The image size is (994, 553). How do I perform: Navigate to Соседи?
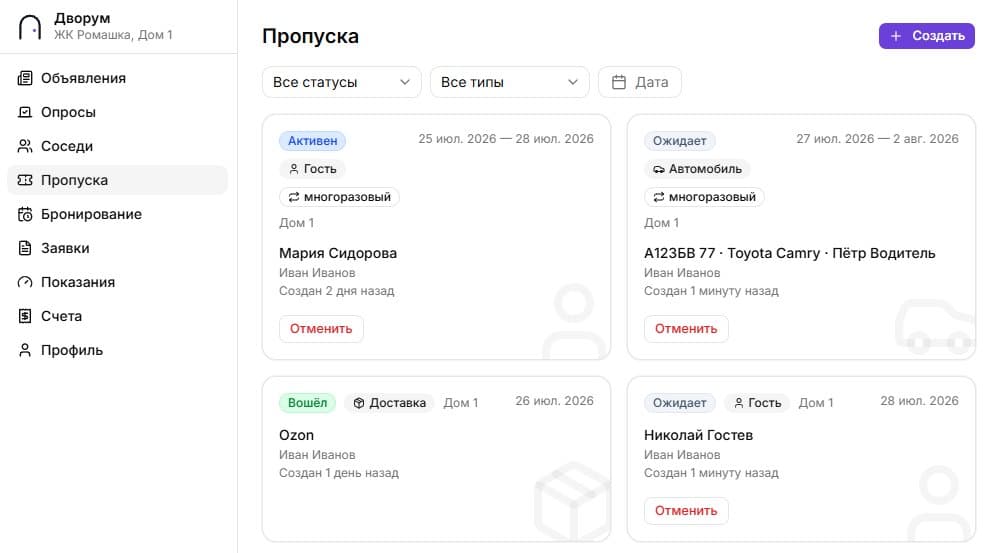(x=117, y=146)
